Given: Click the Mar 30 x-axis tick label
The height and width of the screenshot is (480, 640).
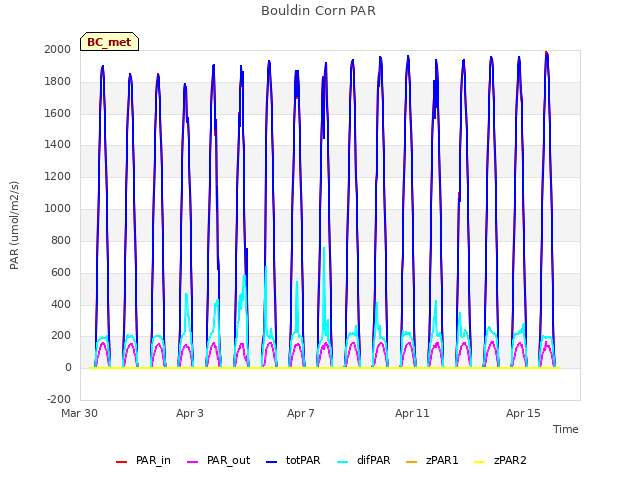Looking at the screenshot, I should (80, 413).
